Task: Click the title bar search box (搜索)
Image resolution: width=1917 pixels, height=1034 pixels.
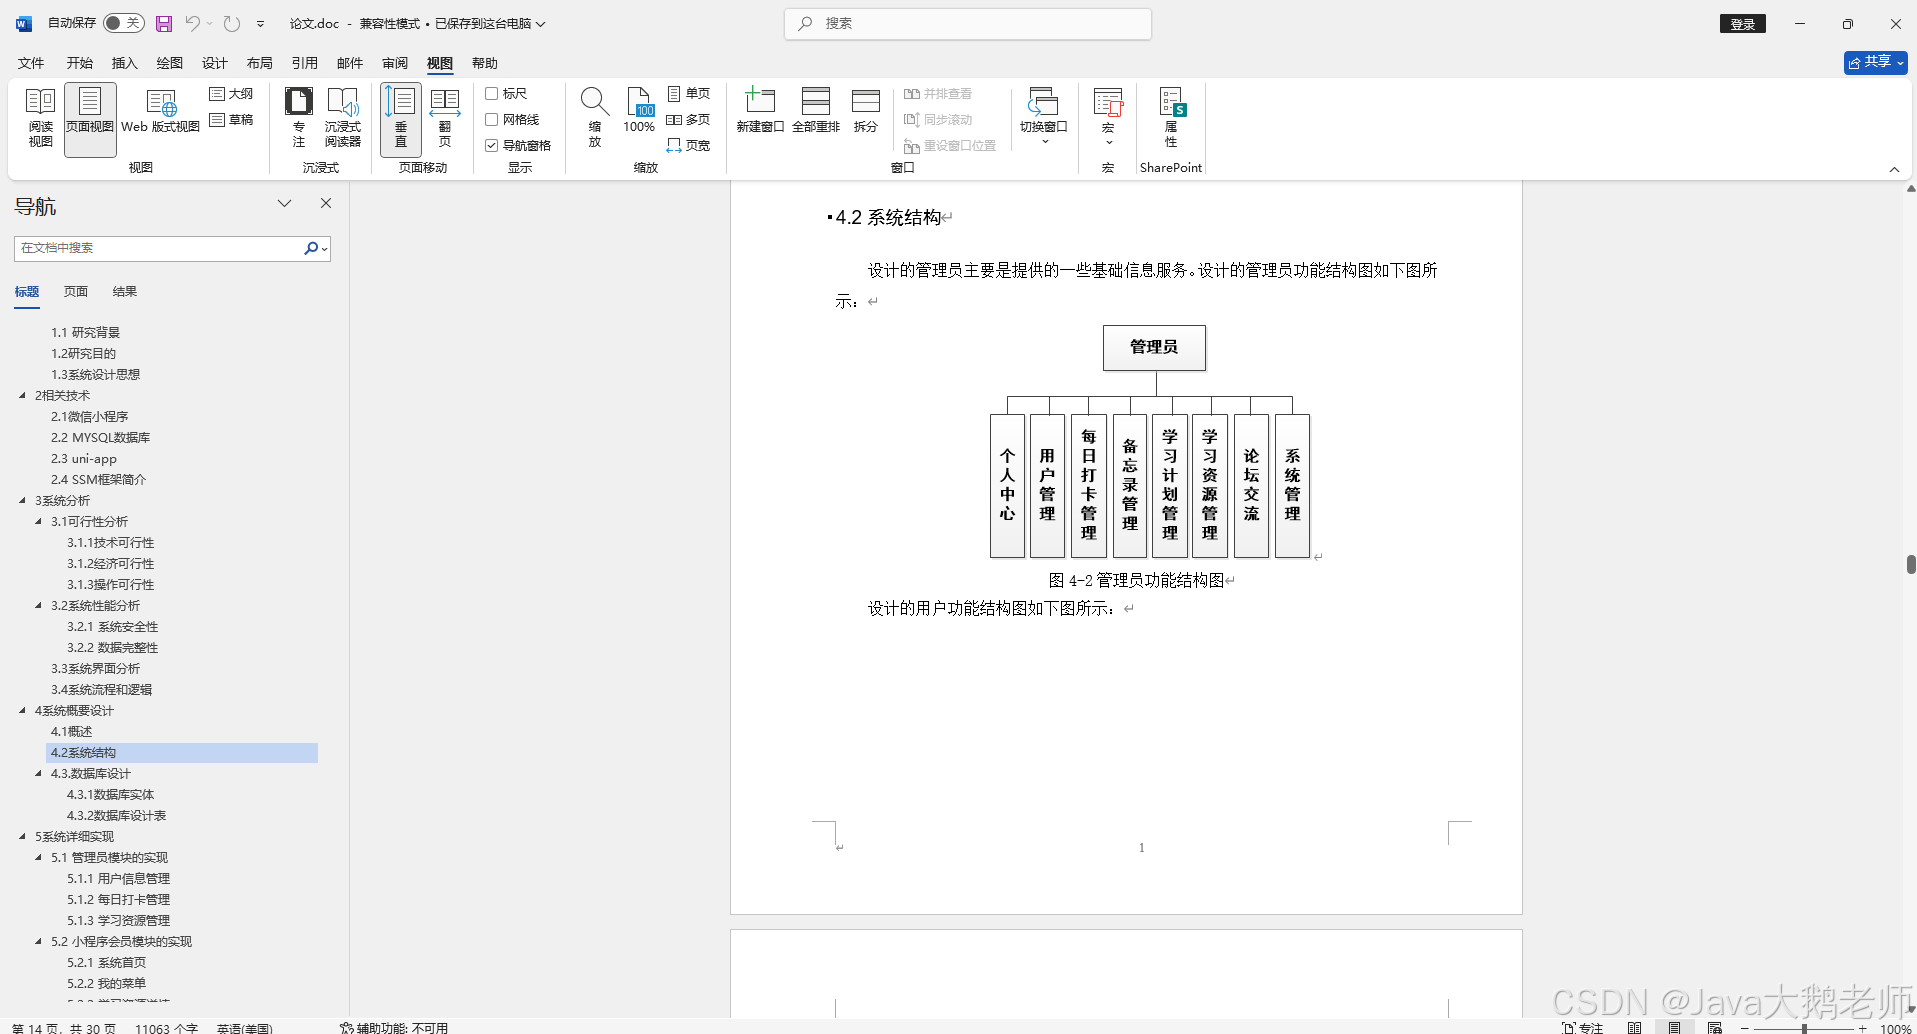Action: (x=968, y=24)
